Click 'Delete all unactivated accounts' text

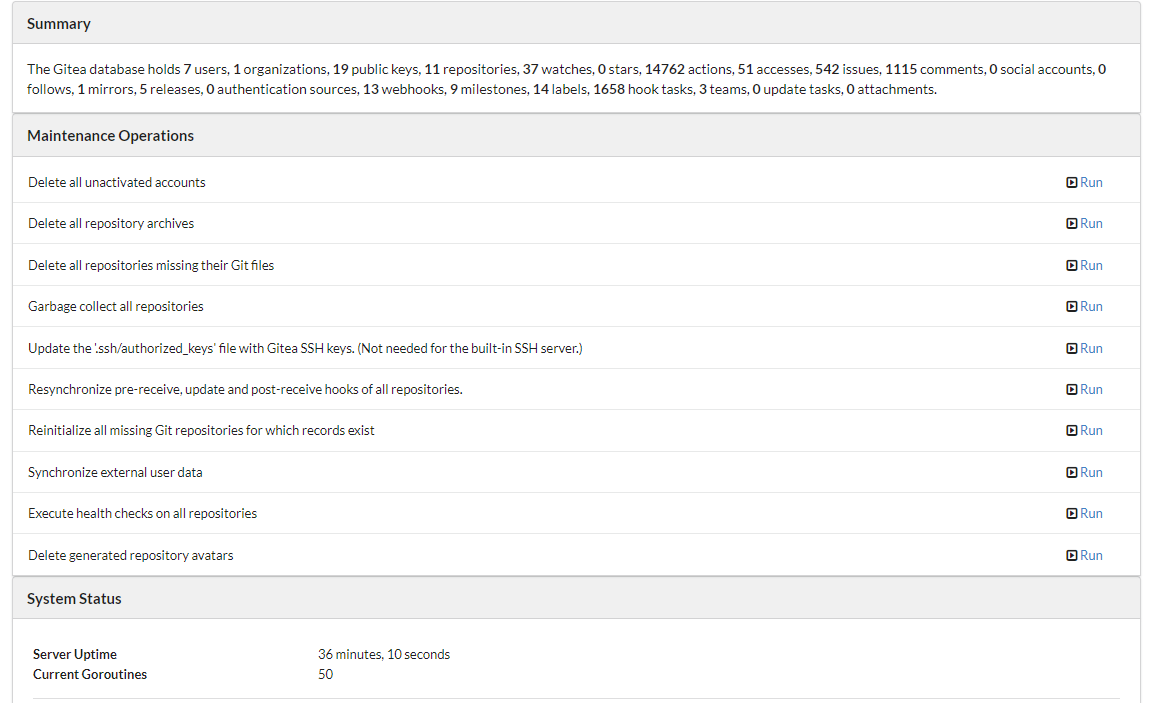(x=116, y=182)
